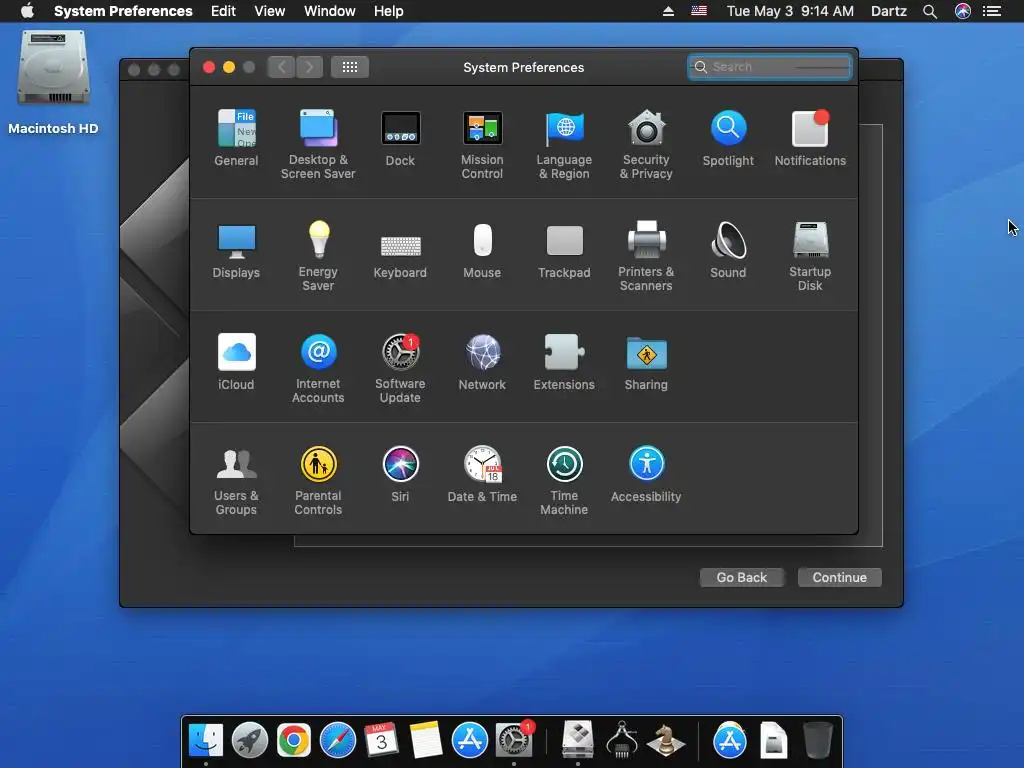Open the Trash in the Dock
This screenshot has height=768, width=1024.
817,740
